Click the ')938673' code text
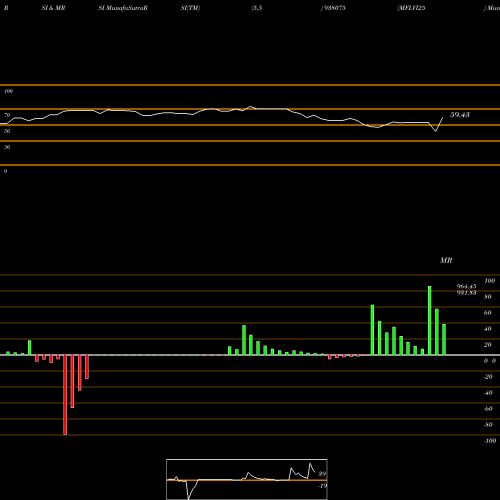 point(333,8)
